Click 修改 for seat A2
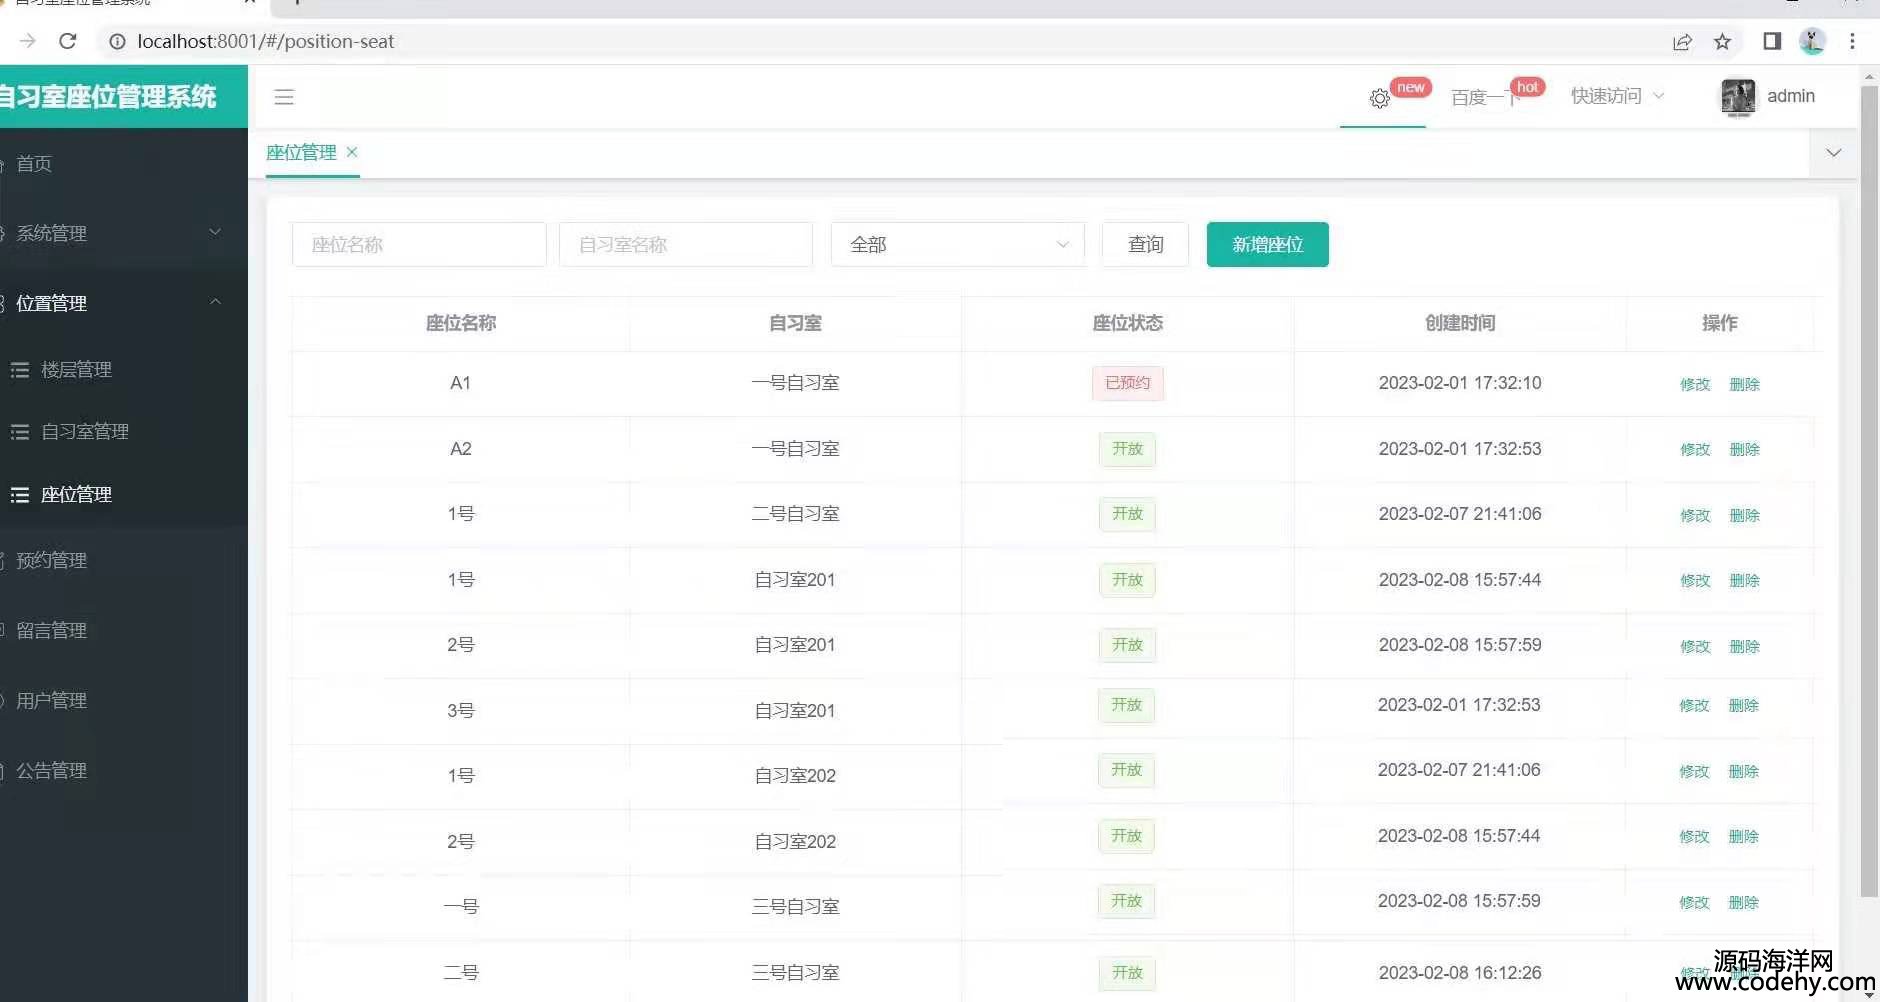The width and height of the screenshot is (1880, 1002). click(1695, 449)
